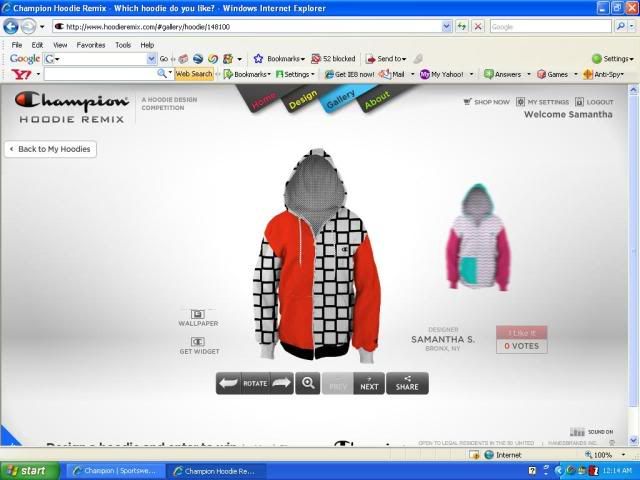Click in the Yahoo search input field
This screenshot has width=640, height=480.
pos(100,74)
